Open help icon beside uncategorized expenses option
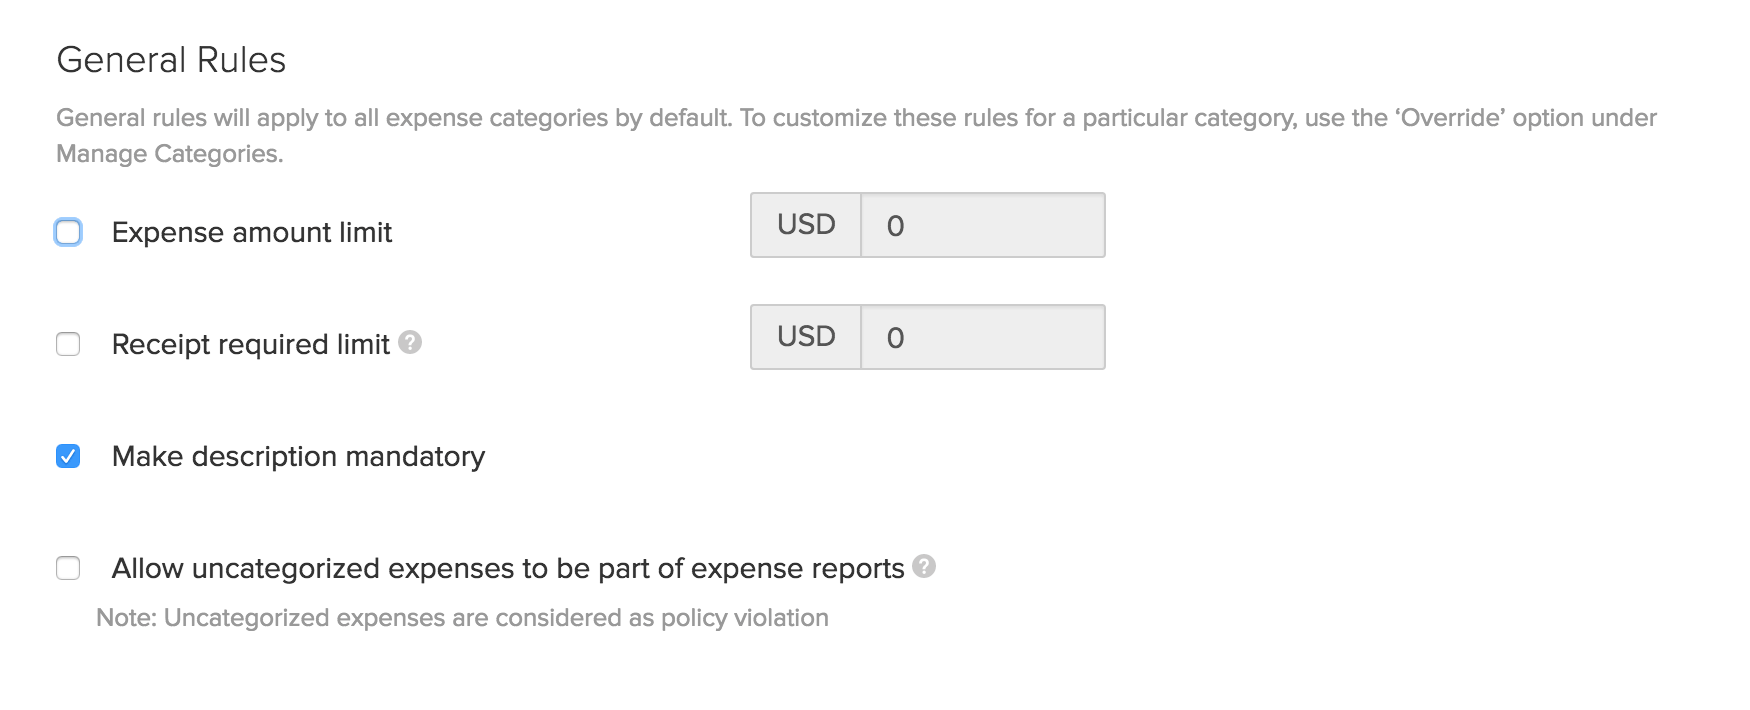The width and height of the screenshot is (1750, 710). (925, 566)
